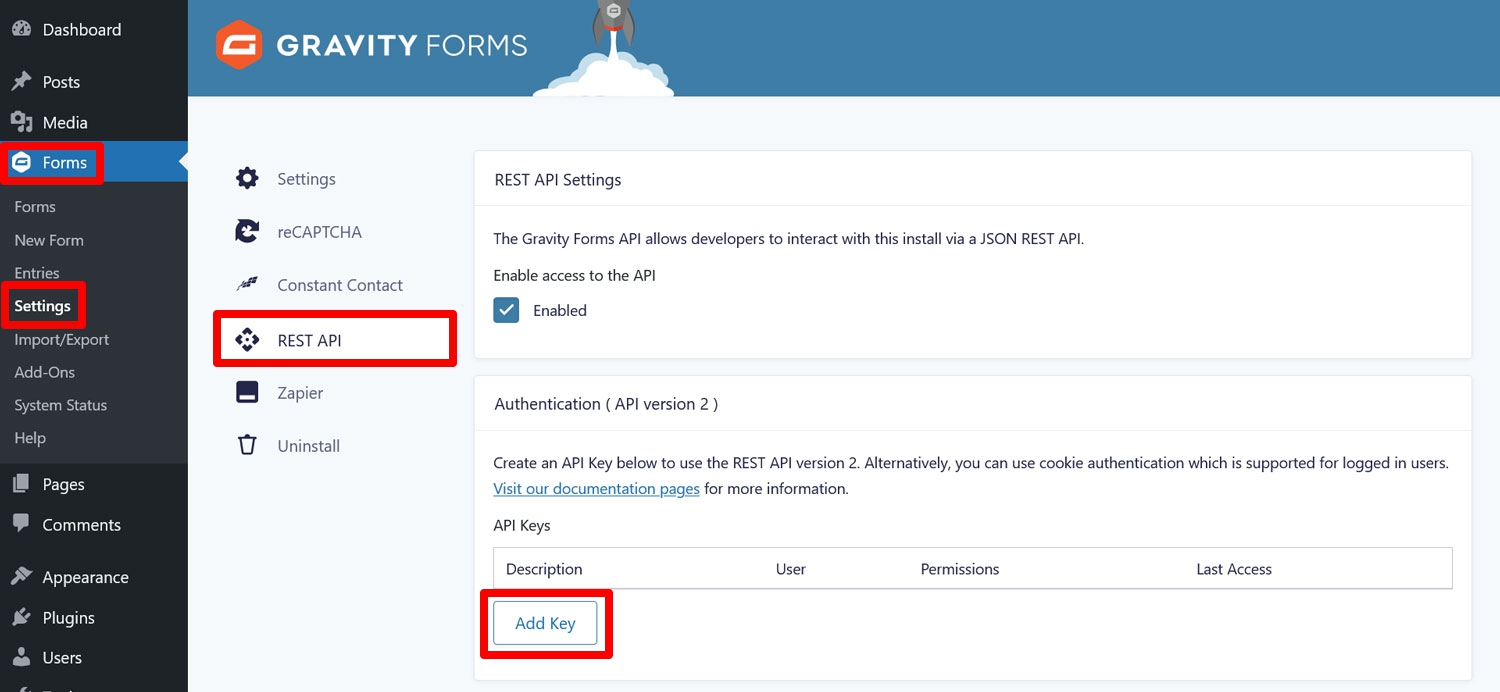Go to the Plugins menu

tap(68, 618)
